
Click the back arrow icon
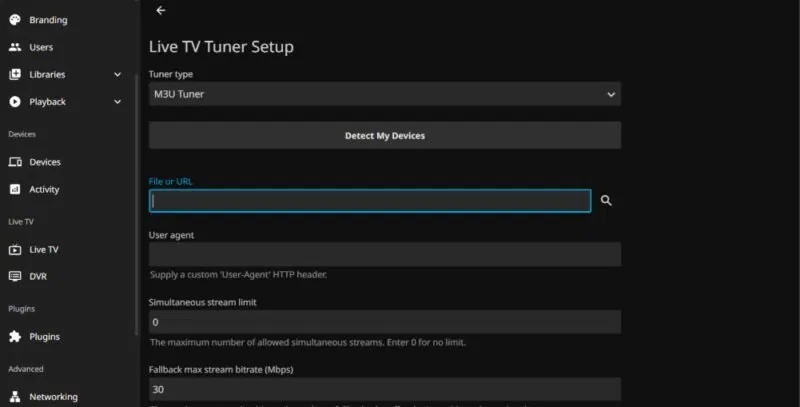(161, 11)
